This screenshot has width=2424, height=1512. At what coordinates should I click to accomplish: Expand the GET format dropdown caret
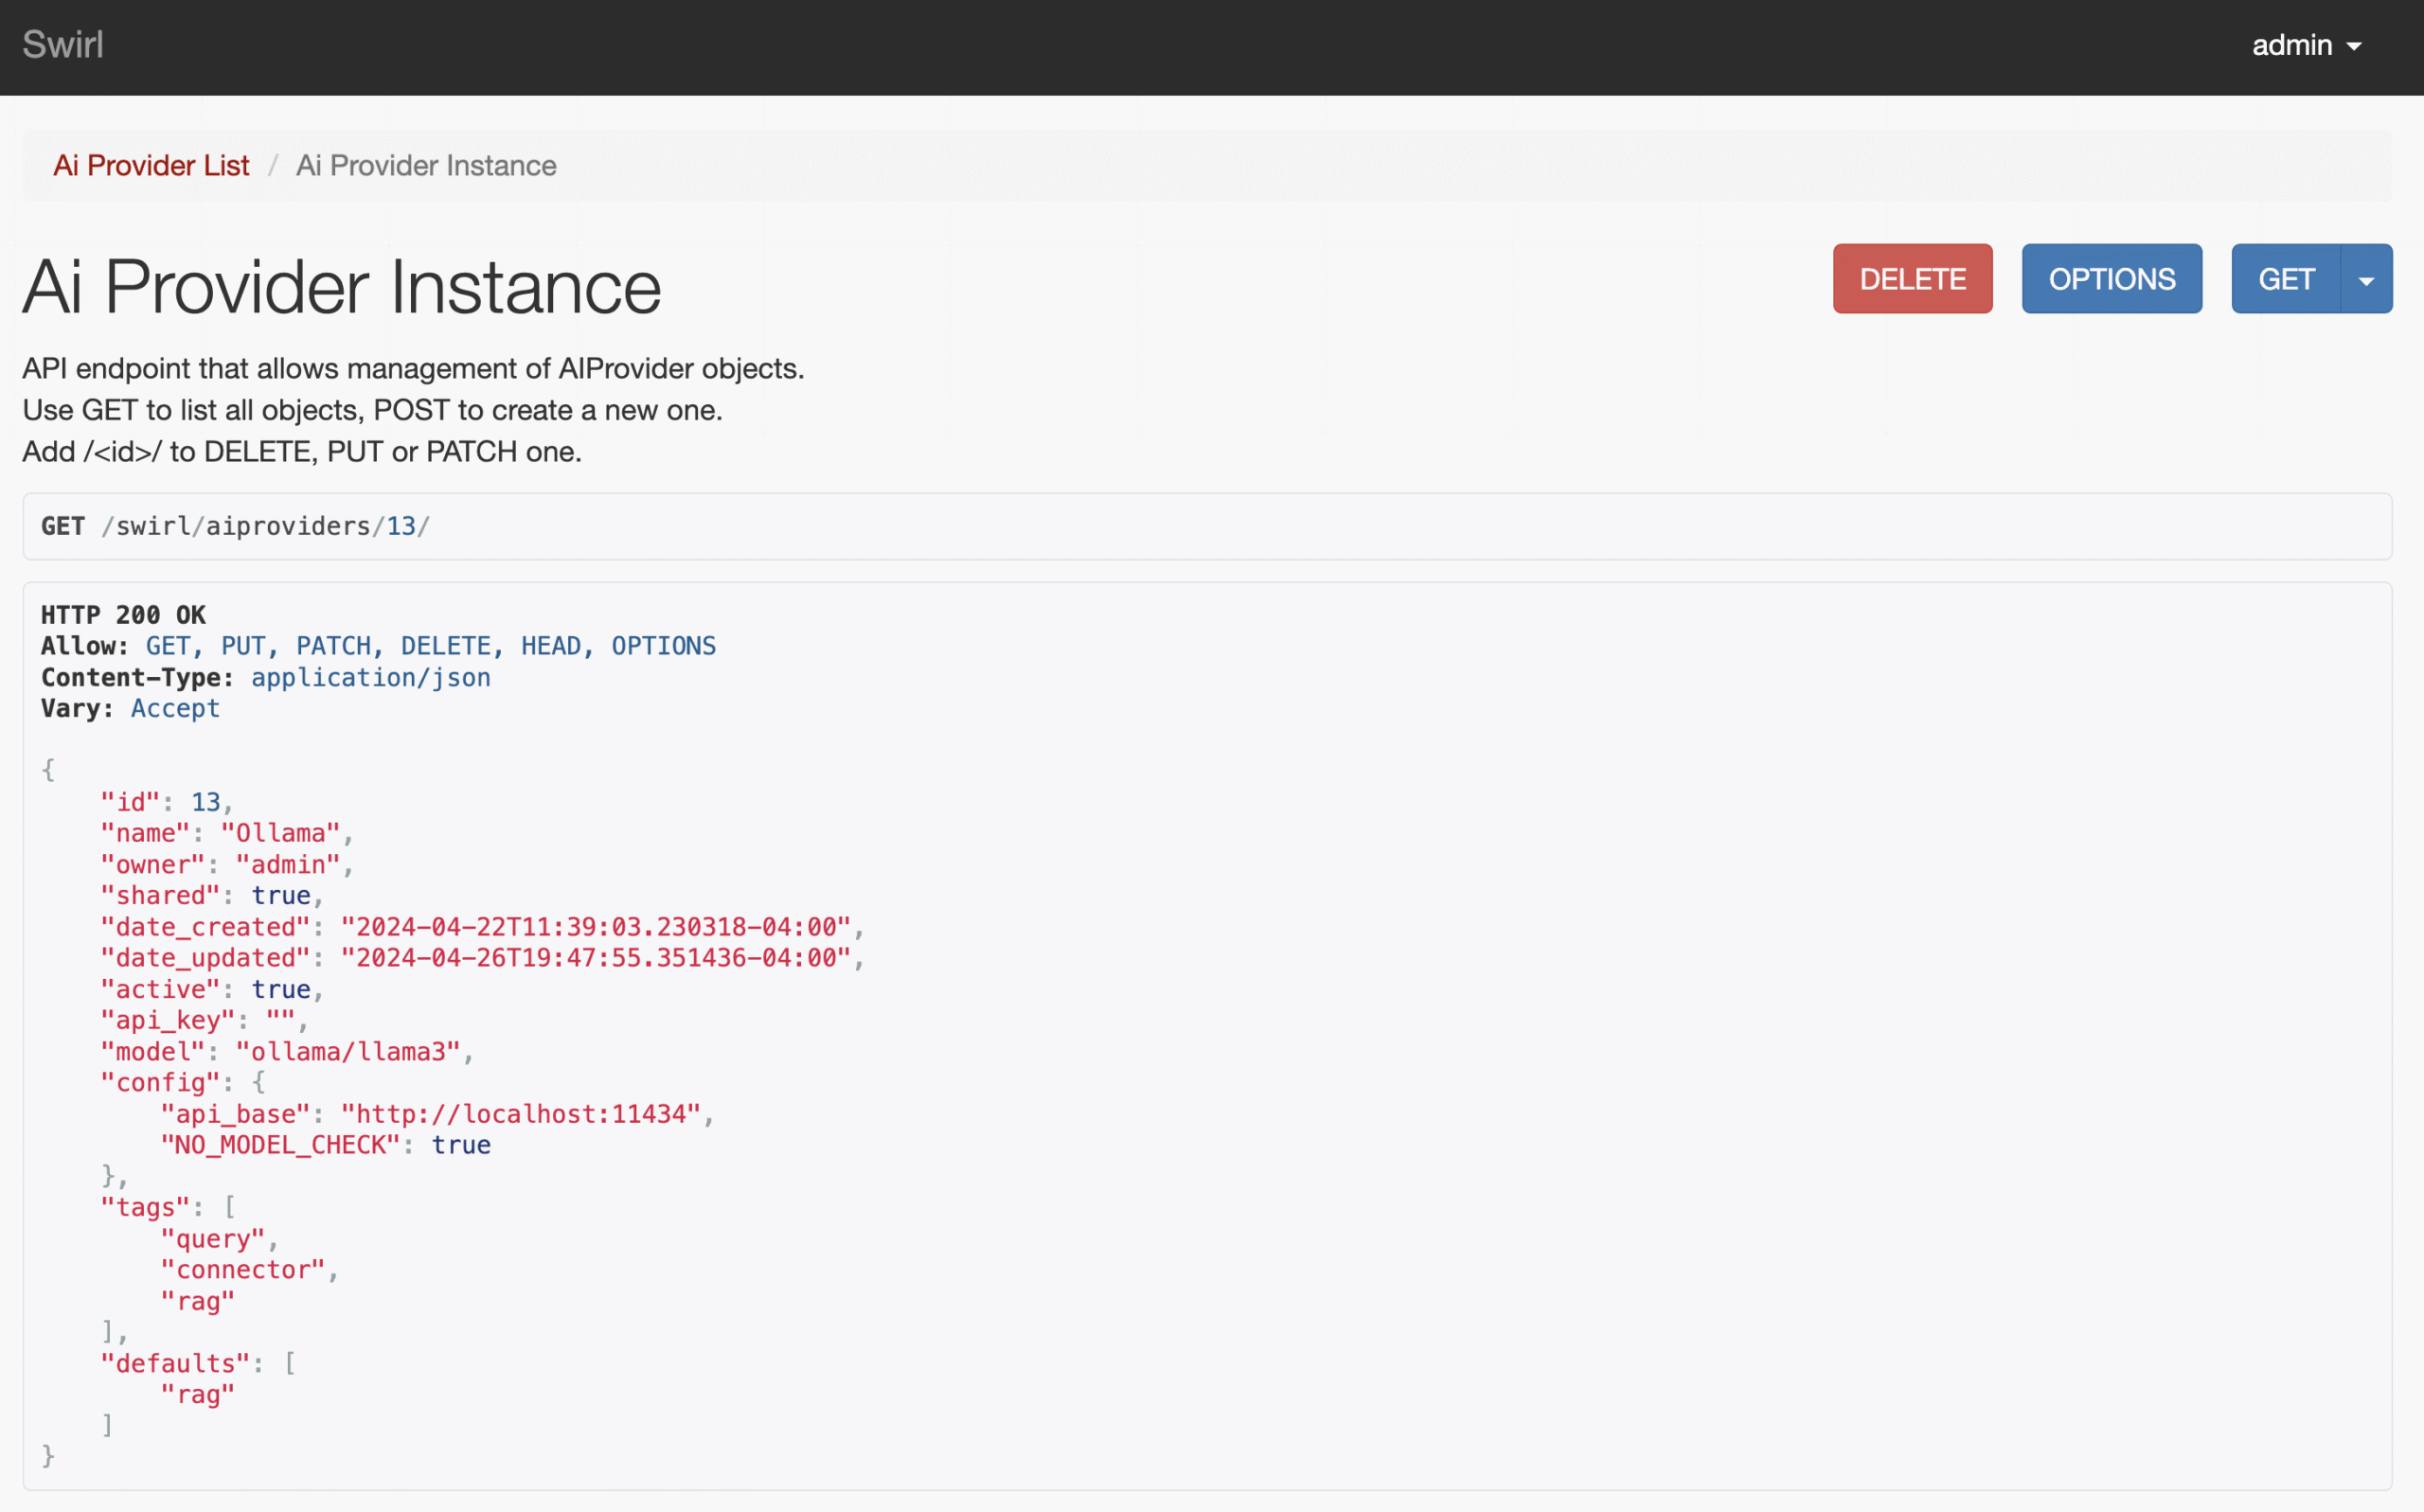(x=2366, y=279)
